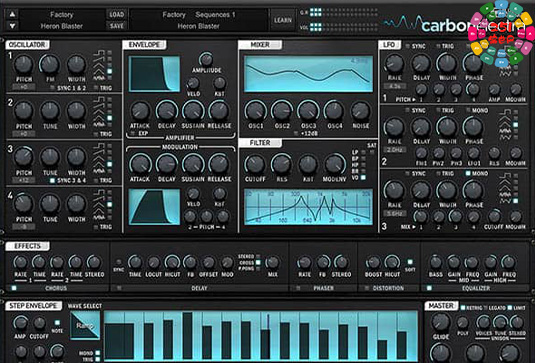
Task: Turn on filter SAT saturation
Action: [372, 152]
